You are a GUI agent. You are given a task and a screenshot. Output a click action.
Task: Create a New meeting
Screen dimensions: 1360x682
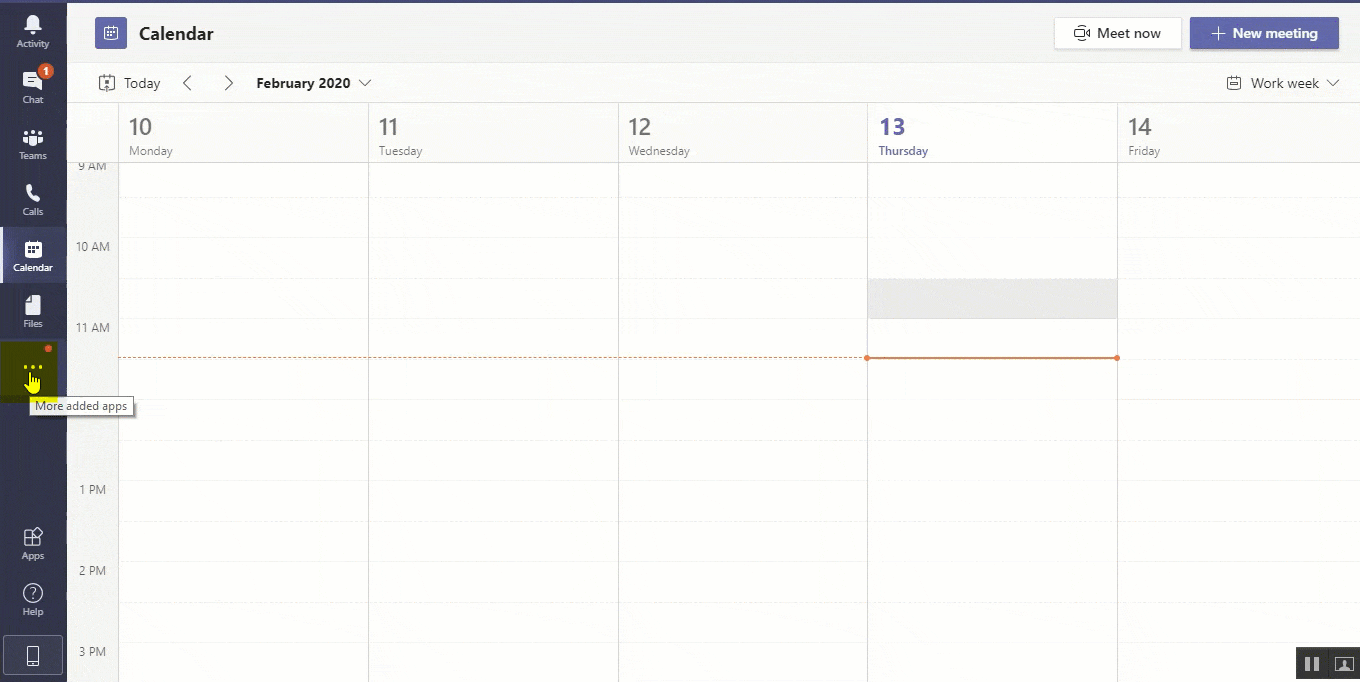(x=1264, y=33)
